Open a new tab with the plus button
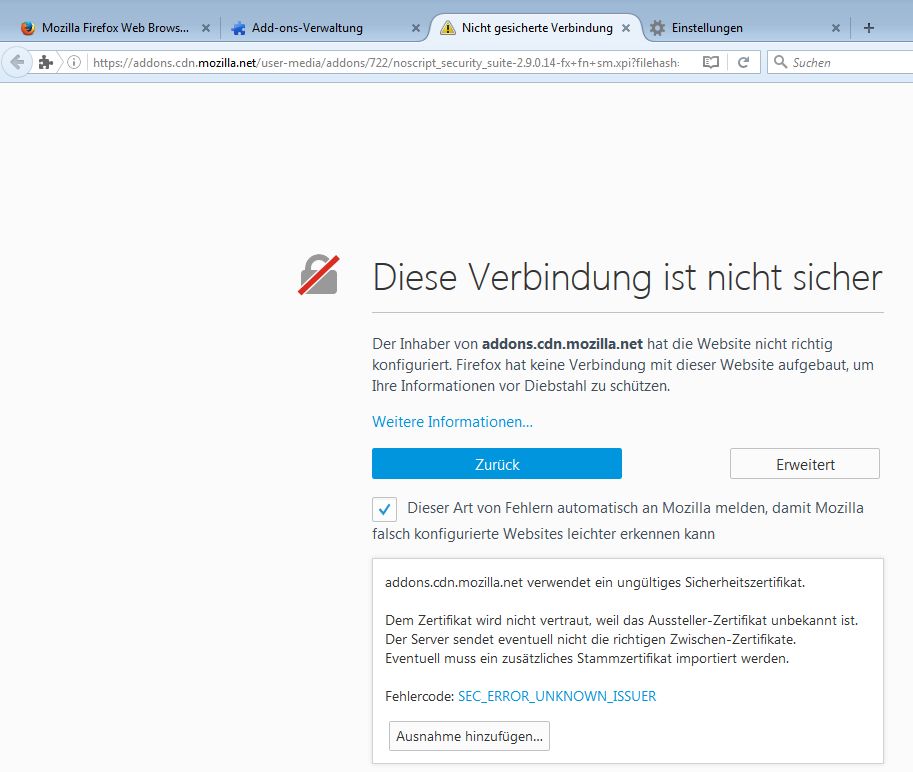 click(868, 28)
